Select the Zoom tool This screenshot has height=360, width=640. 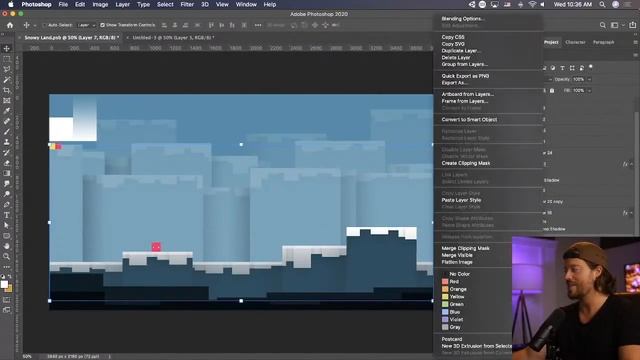(7, 257)
